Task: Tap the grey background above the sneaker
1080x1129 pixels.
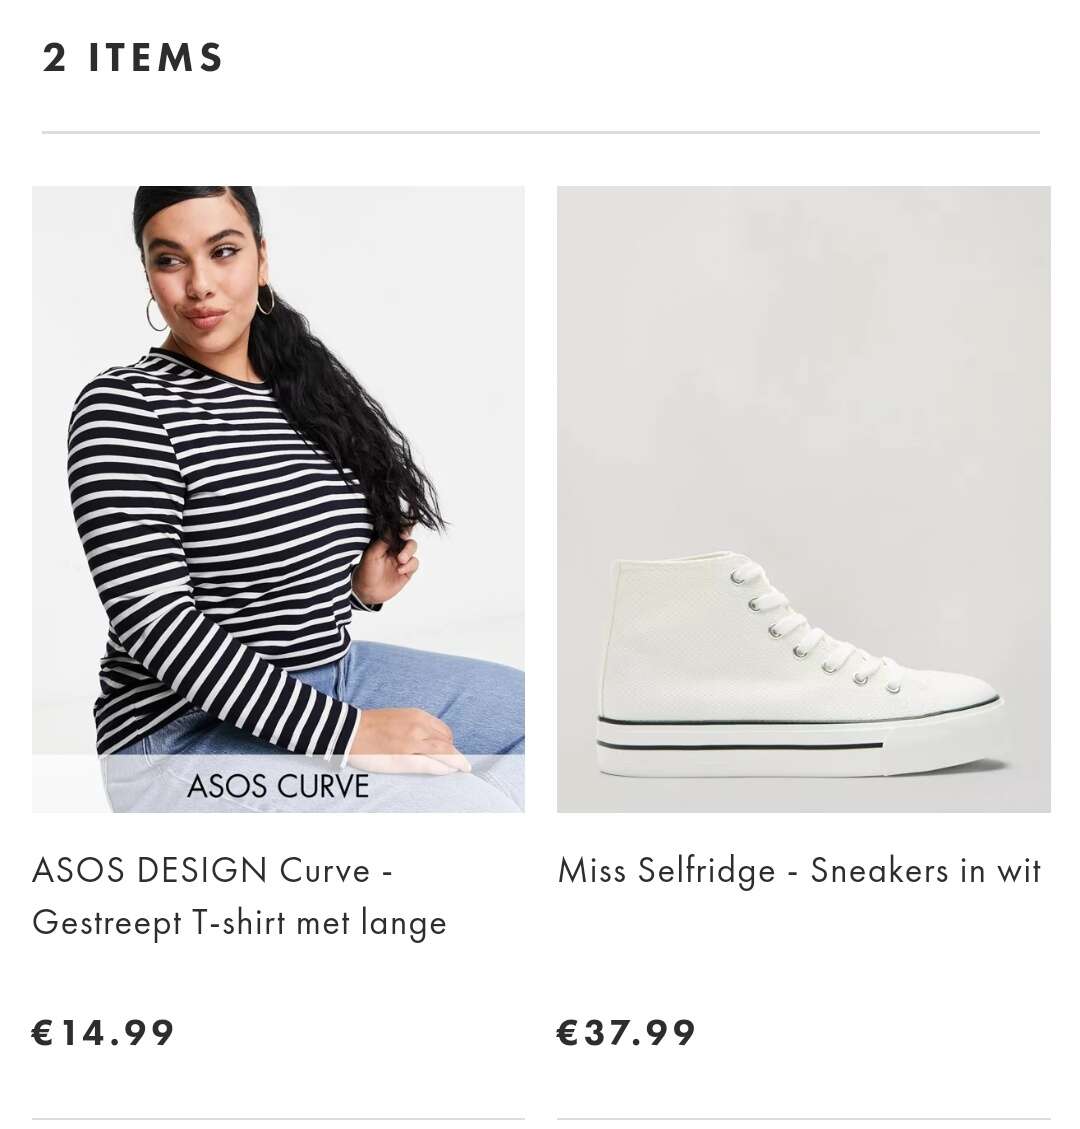Action: [804, 360]
